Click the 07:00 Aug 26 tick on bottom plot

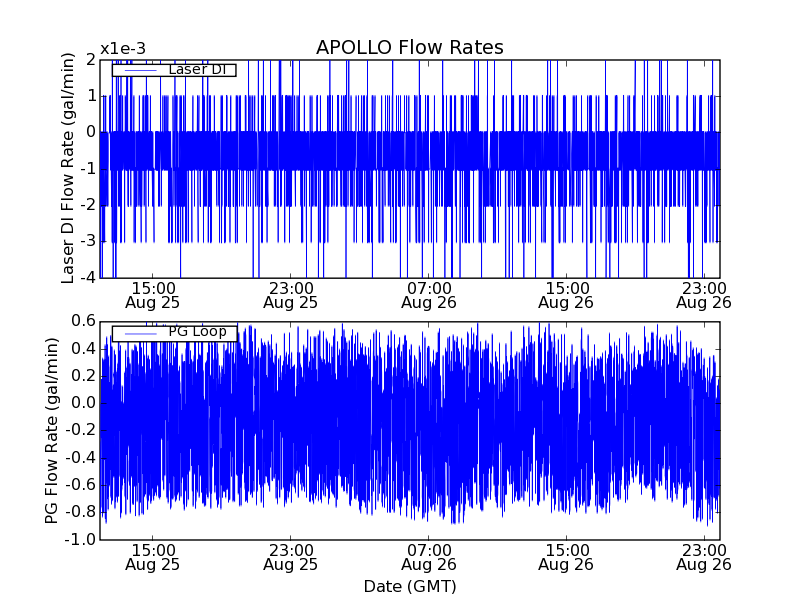click(428, 557)
